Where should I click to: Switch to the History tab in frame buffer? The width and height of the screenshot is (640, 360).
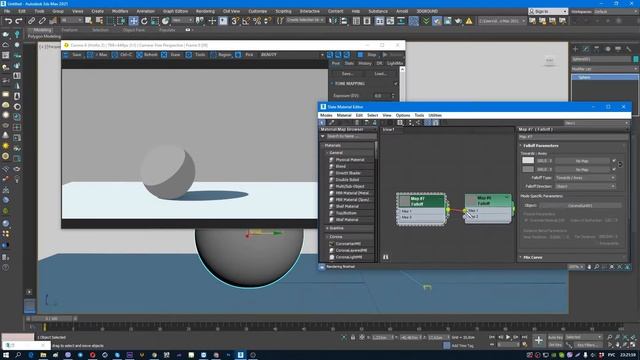point(365,63)
